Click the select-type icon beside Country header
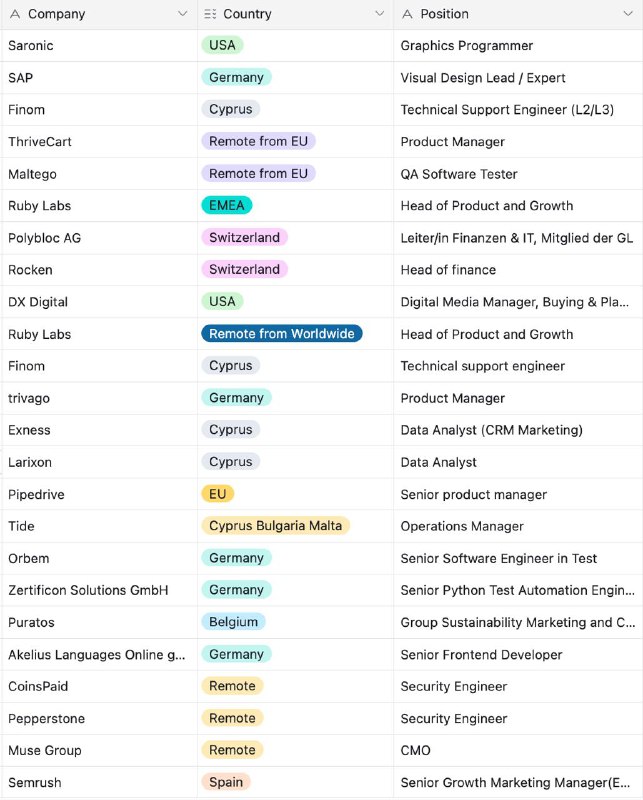Screen dimensions: 643x800 [210, 14]
